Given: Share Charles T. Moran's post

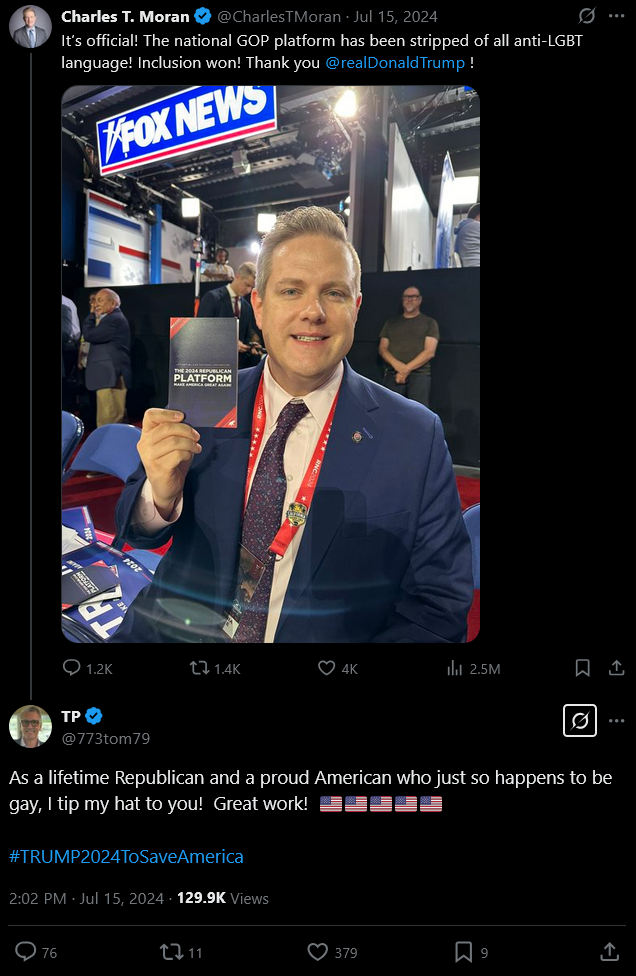Looking at the screenshot, I should click(616, 668).
